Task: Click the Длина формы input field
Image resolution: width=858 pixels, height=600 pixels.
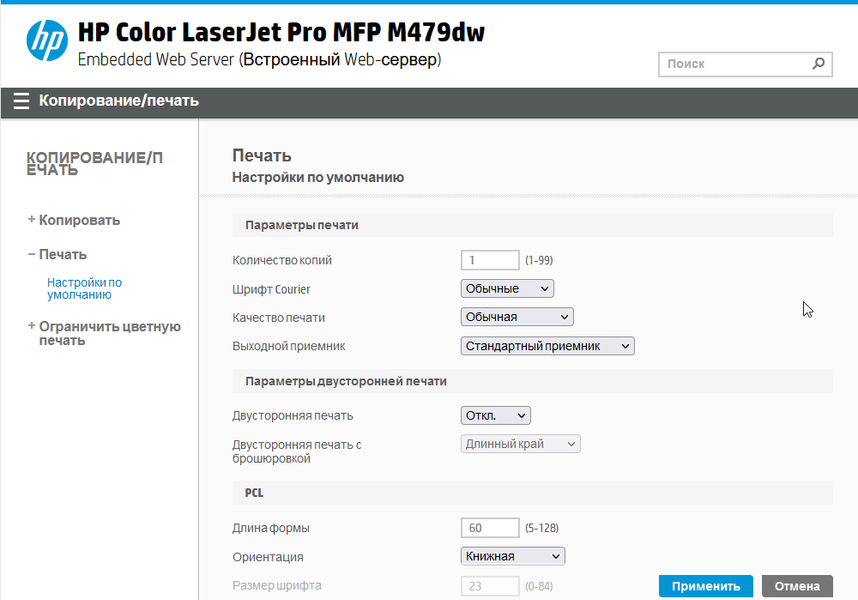Action: tap(490, 528)
